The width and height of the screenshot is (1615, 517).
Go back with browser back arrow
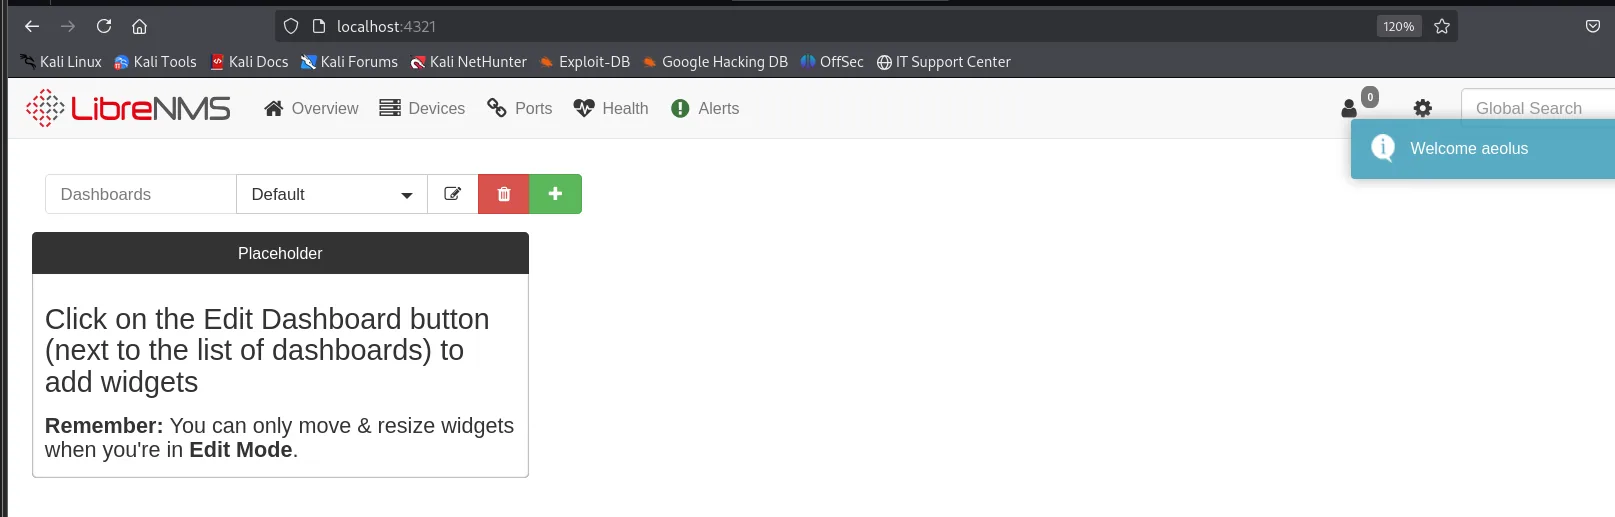(32, 26)
